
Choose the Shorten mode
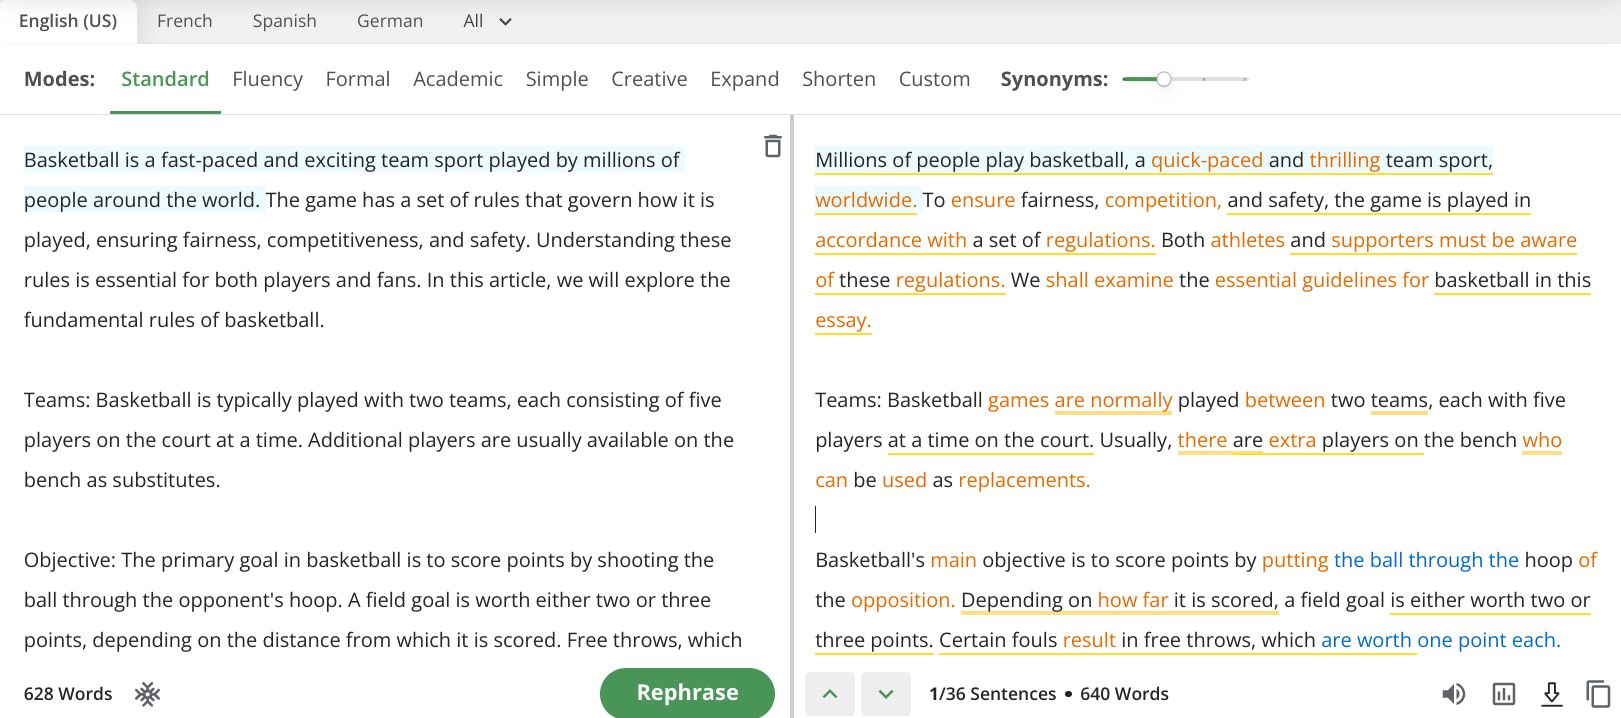pos(839,79)
